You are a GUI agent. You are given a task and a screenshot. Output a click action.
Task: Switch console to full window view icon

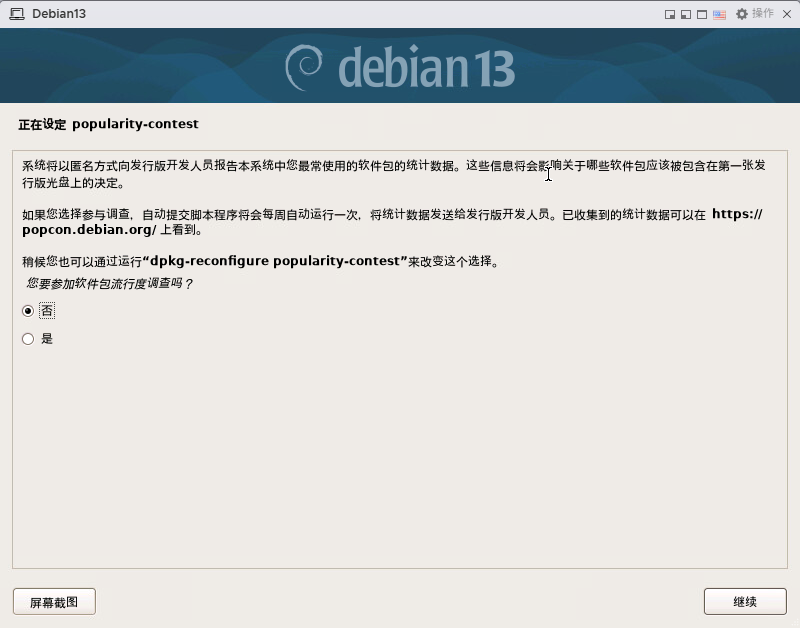click(x=702, y=14)
